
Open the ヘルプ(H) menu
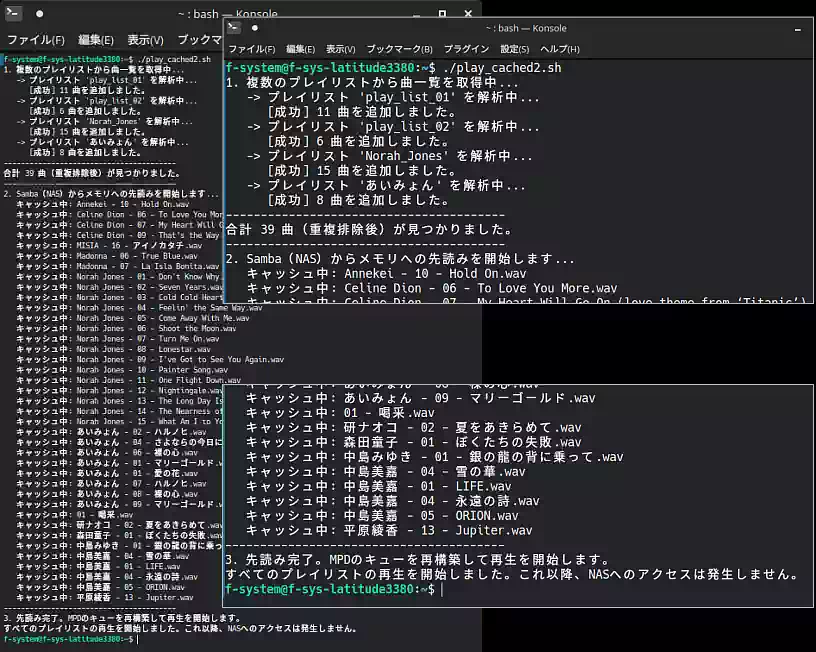559,49
